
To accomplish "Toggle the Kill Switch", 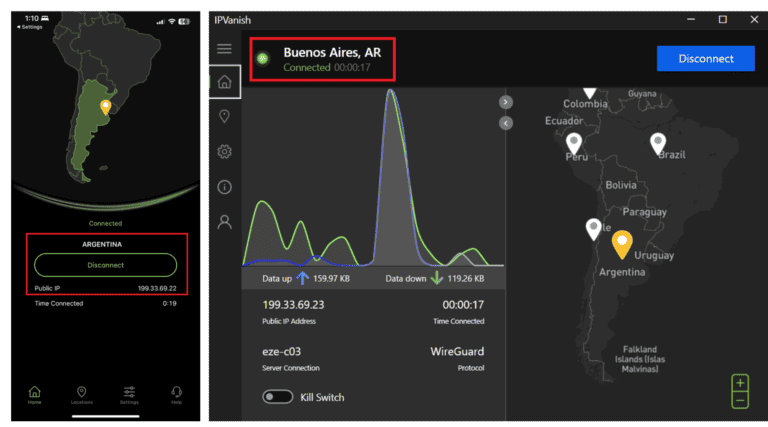I will coord(277,397).
